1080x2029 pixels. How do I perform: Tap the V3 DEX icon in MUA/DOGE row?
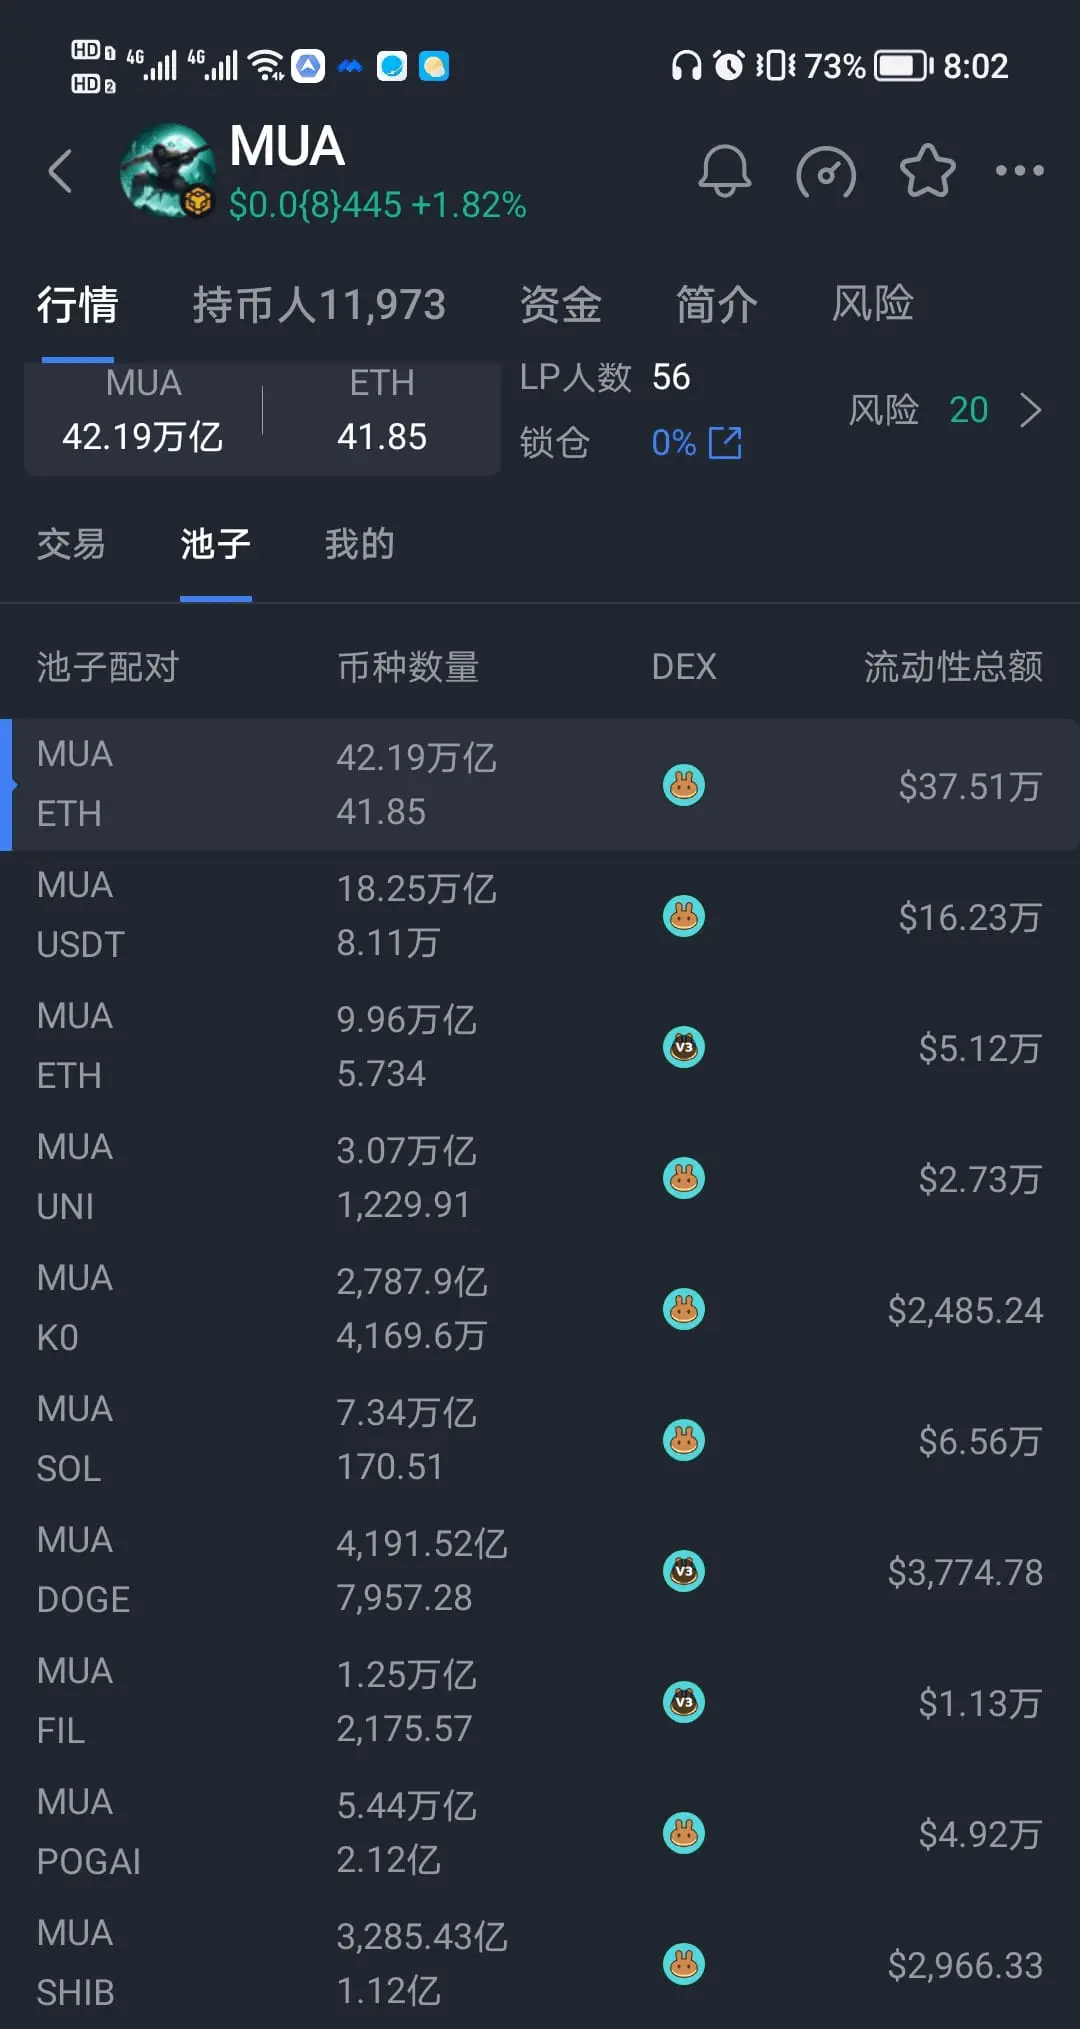click(684, 1571)
